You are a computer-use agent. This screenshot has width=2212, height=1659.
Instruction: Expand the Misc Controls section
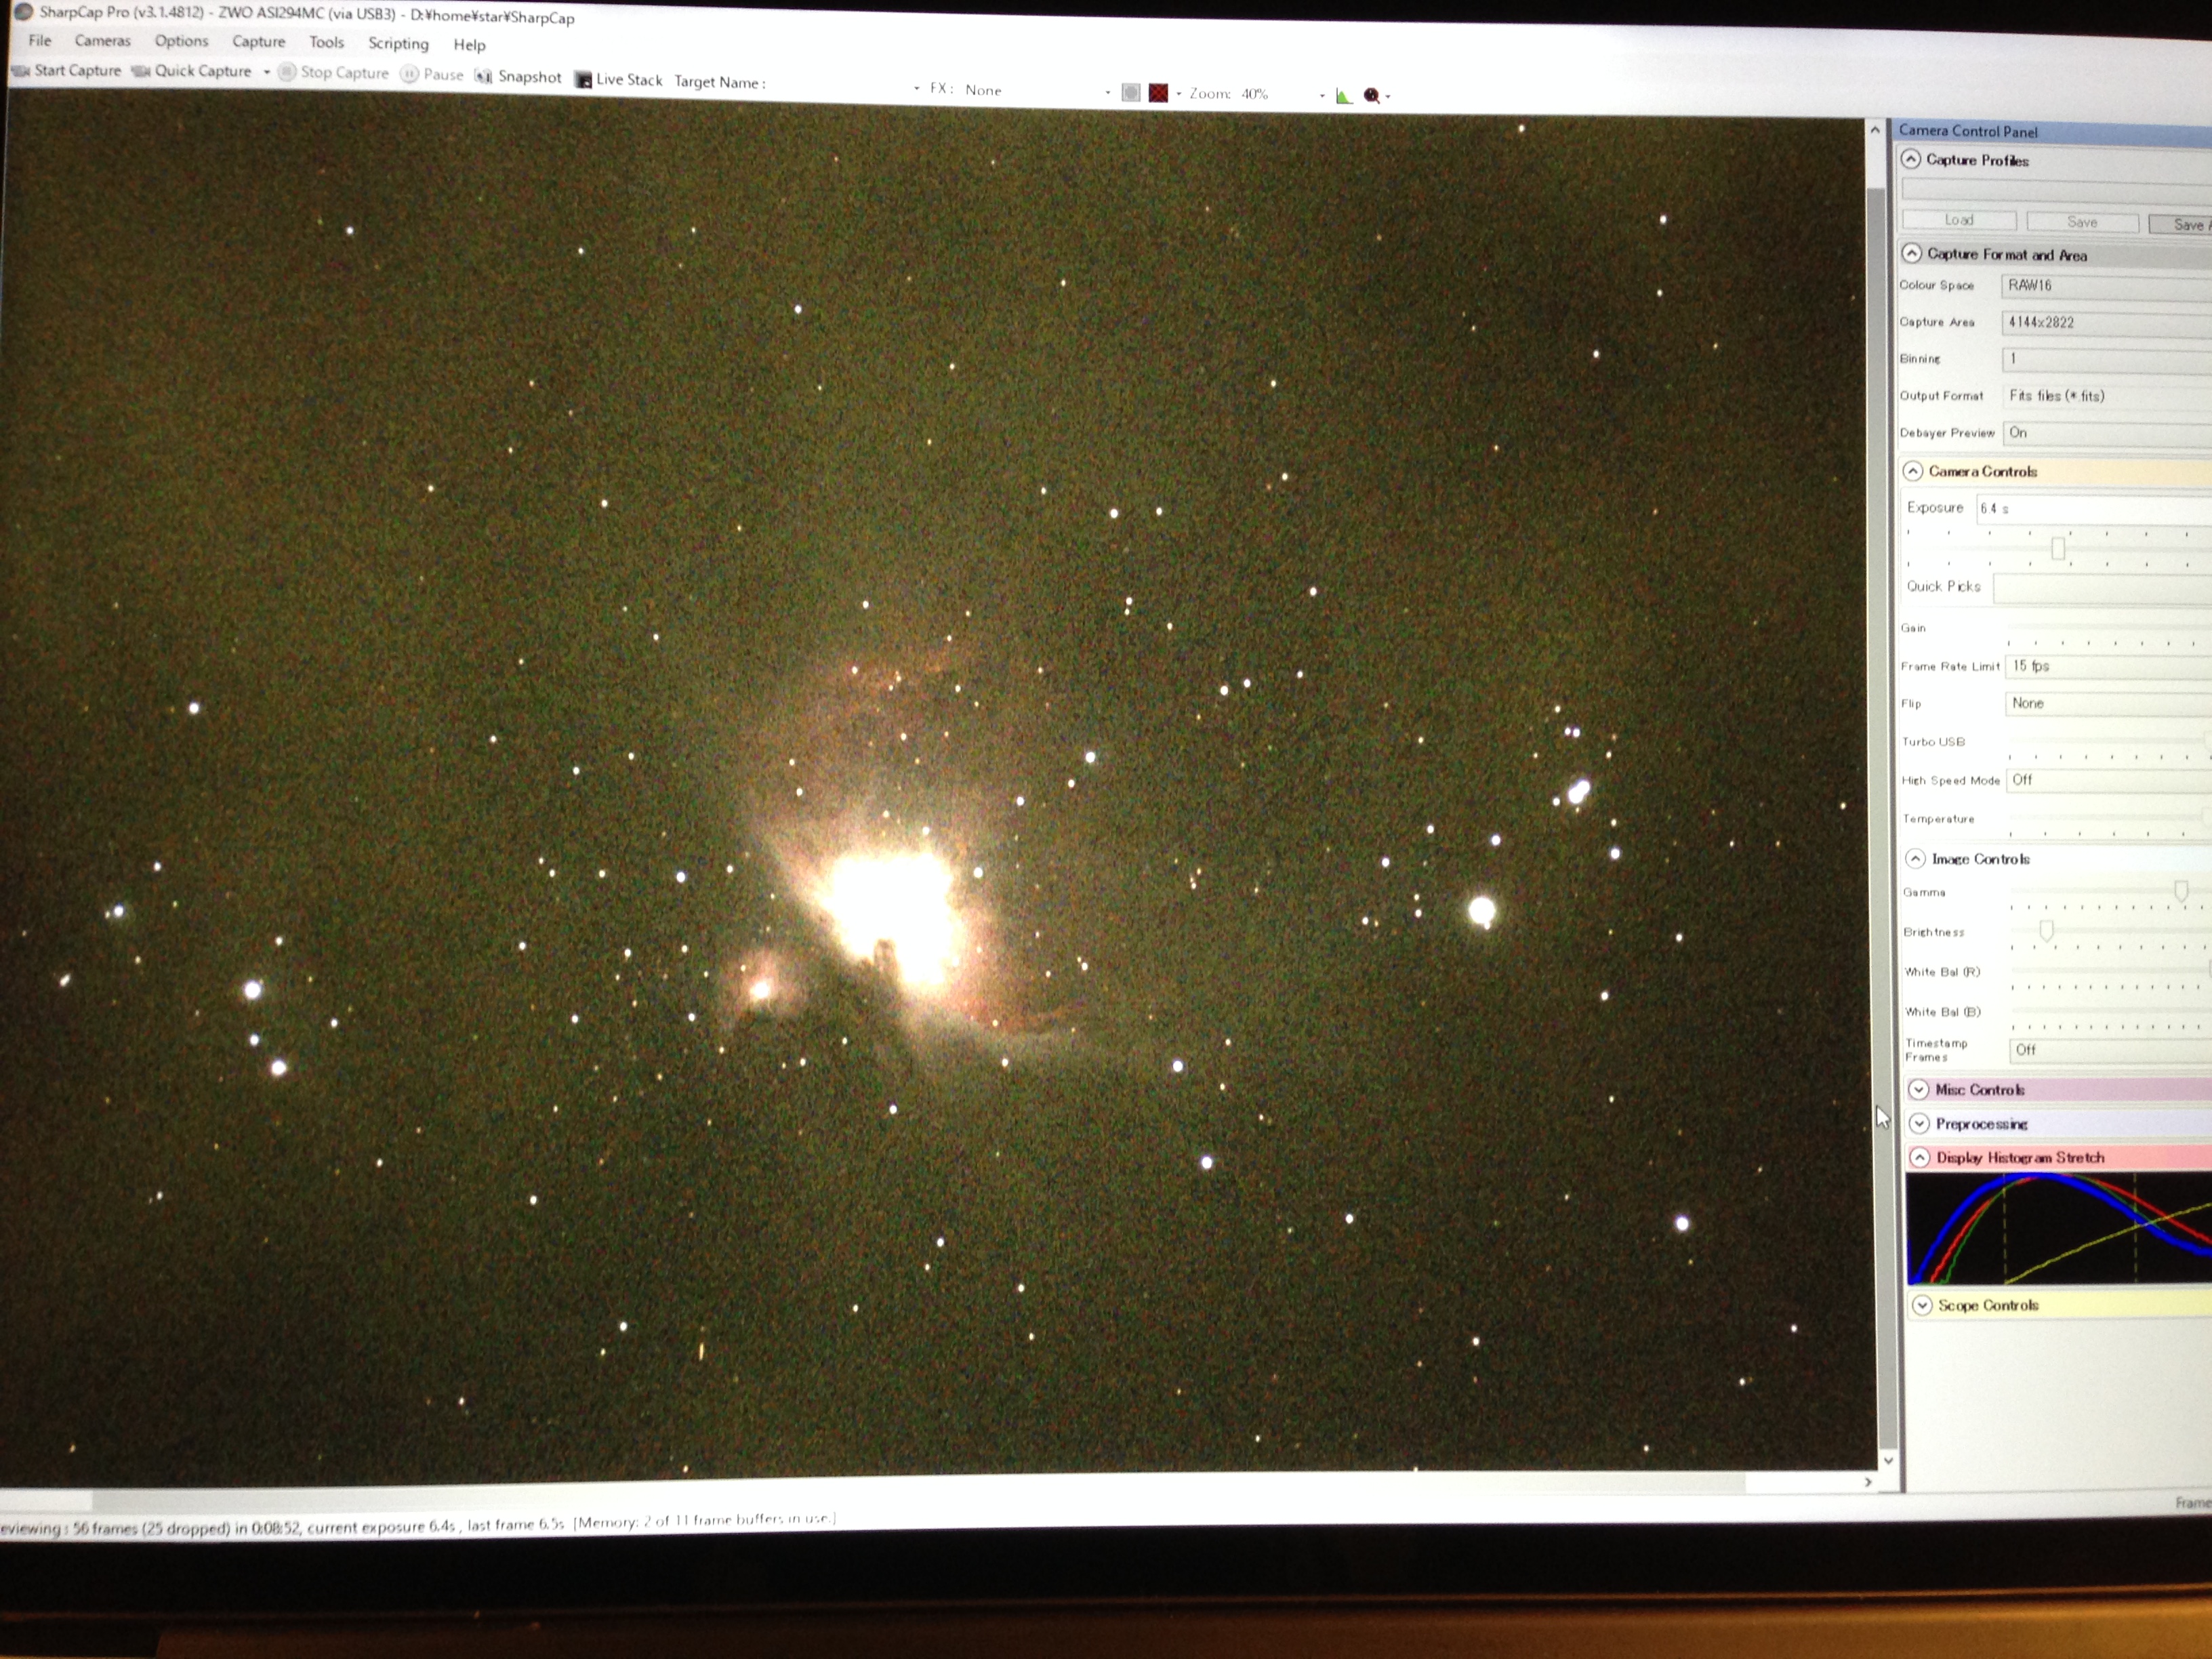(1918, 1089)
